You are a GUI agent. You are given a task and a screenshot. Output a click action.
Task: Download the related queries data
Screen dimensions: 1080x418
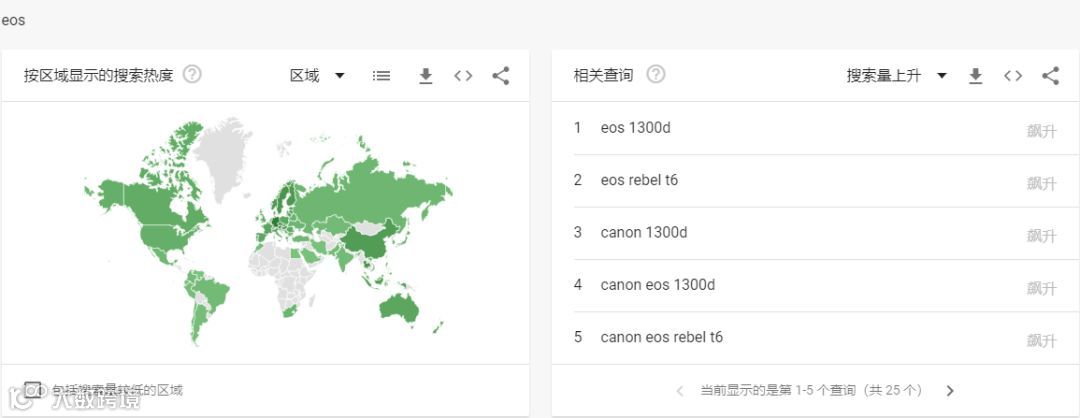pyautogui.click(x=975, y=76)
